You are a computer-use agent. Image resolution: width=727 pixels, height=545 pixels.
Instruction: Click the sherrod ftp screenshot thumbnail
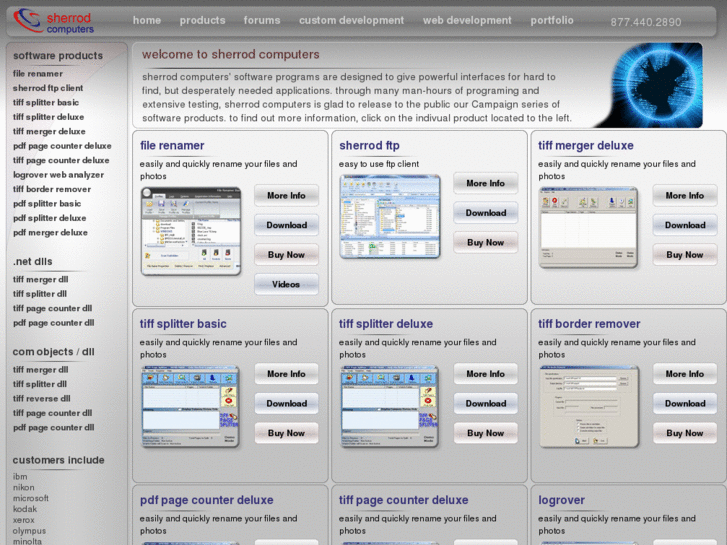(390, 217)
